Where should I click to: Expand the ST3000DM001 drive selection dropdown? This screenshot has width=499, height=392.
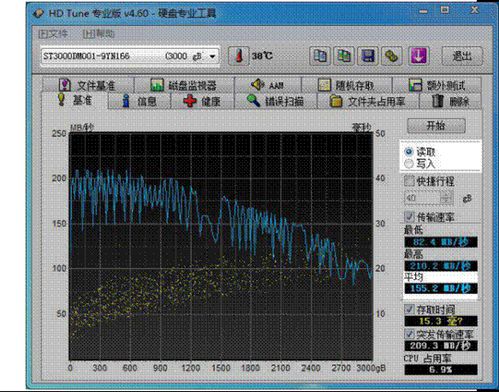(x=212, y=56)
